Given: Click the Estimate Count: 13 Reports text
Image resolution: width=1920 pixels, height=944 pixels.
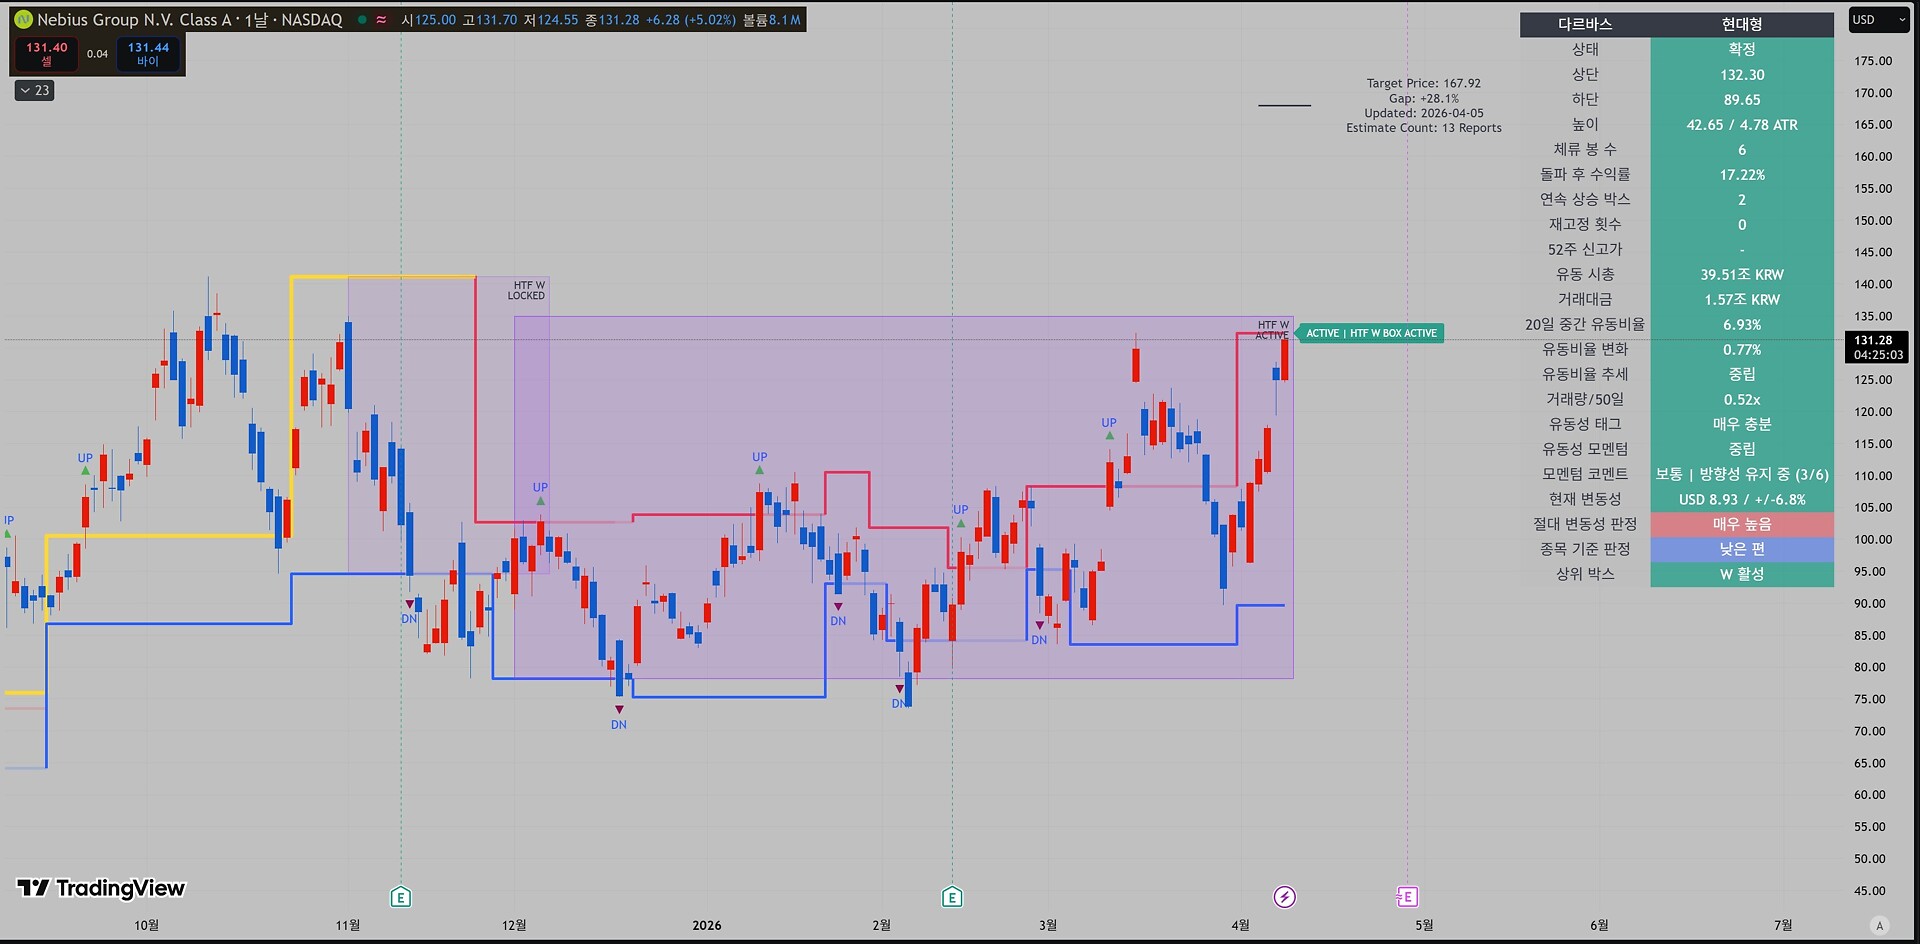Looking at the screenshot, I should (x=1424, y=128).
